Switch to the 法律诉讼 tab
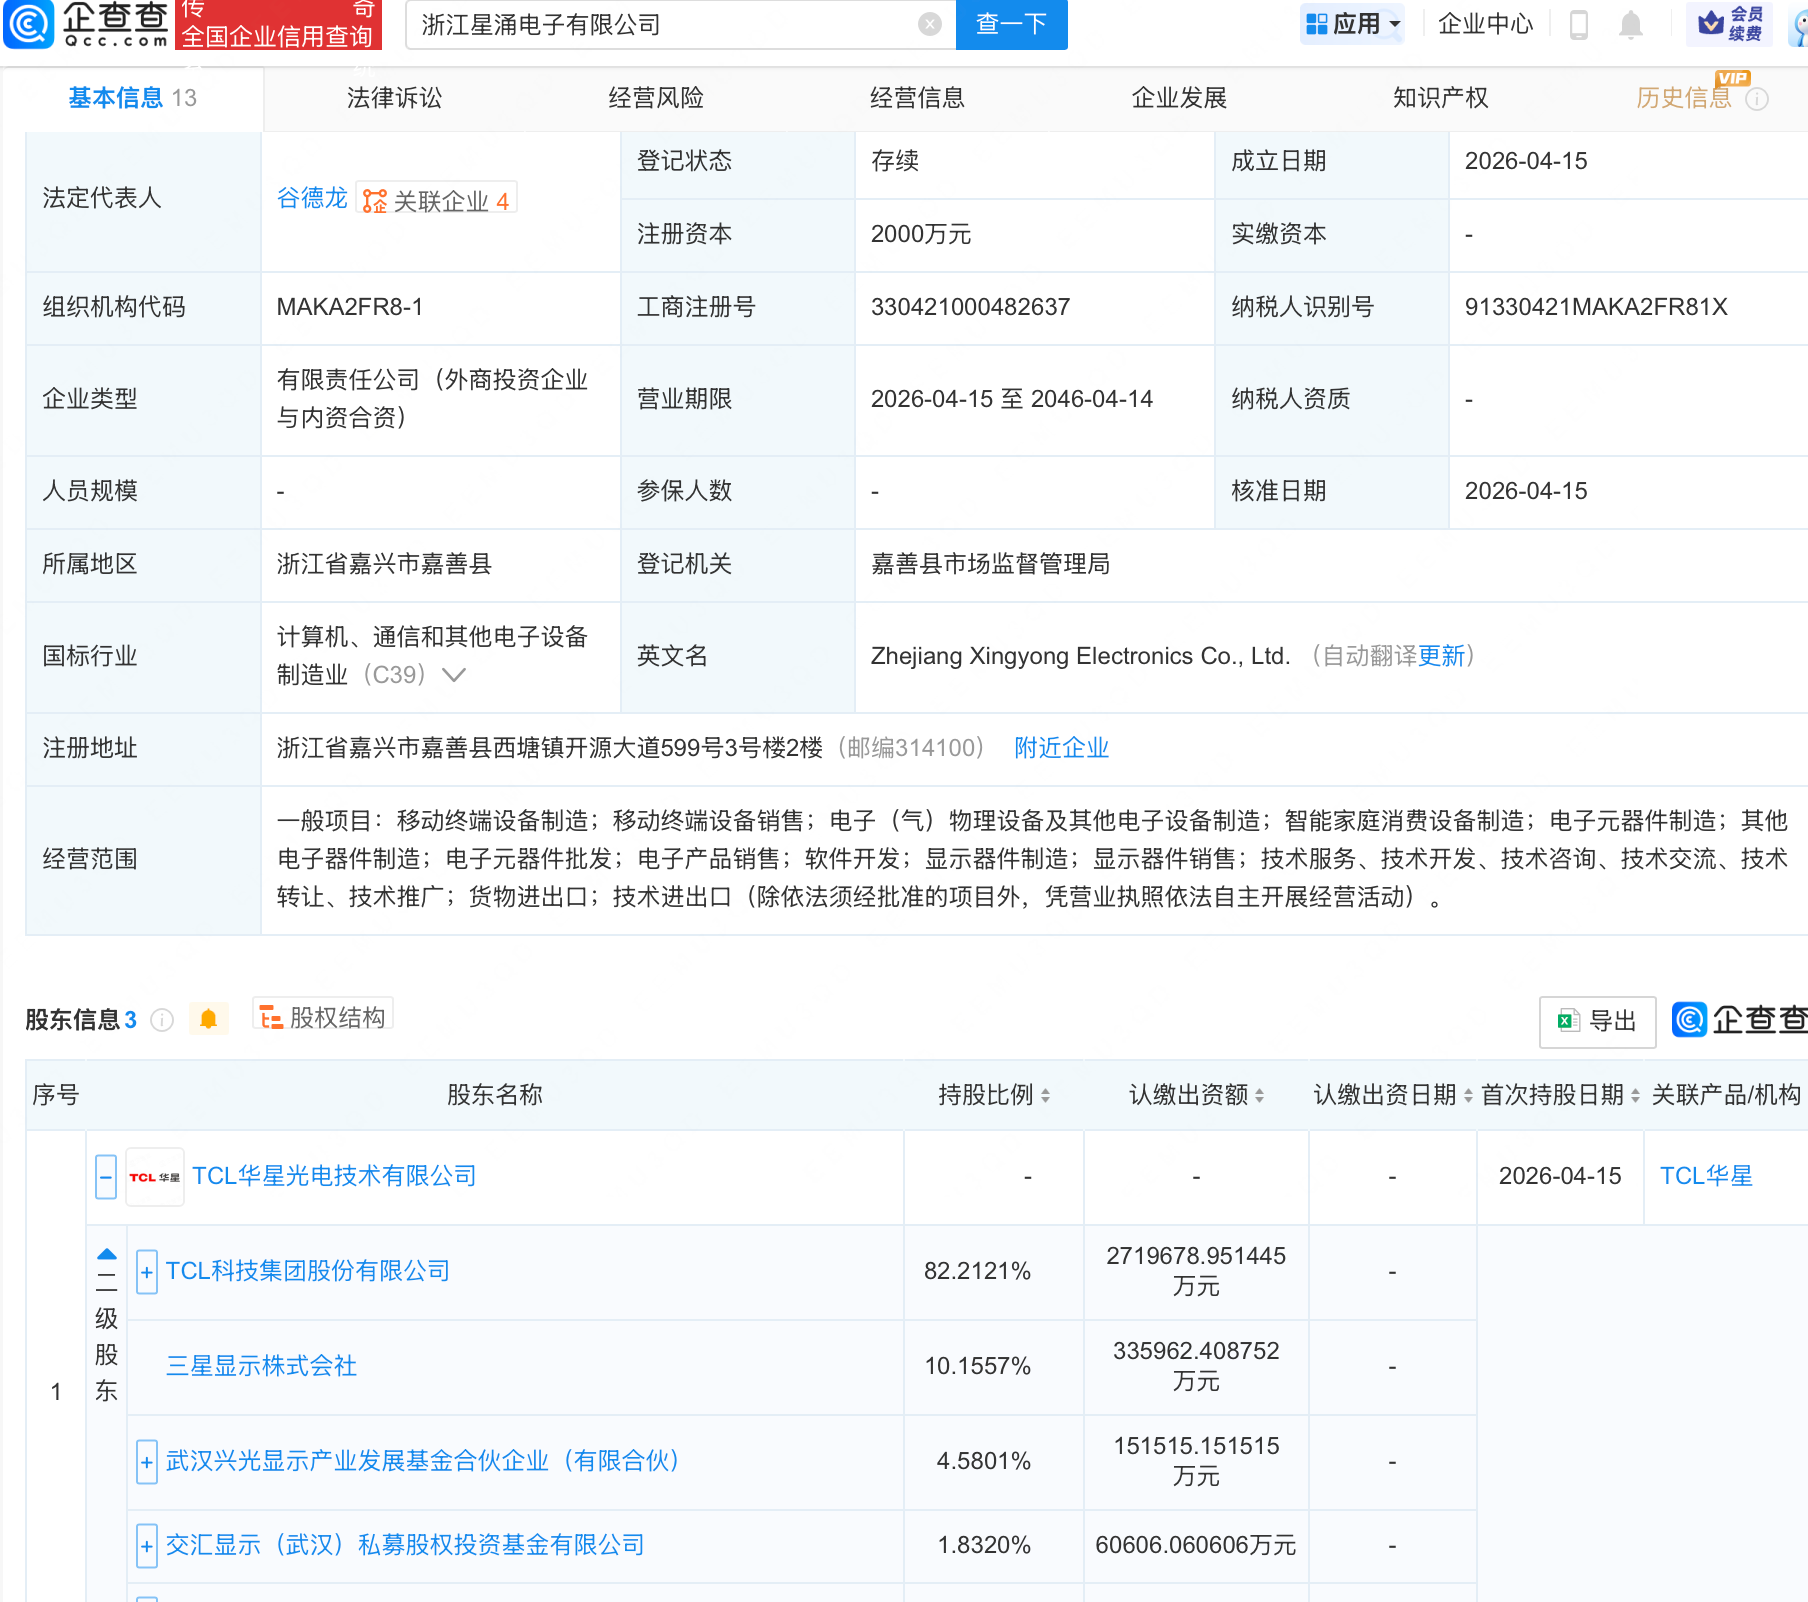1808x1602 pixels. click(393, 98)
